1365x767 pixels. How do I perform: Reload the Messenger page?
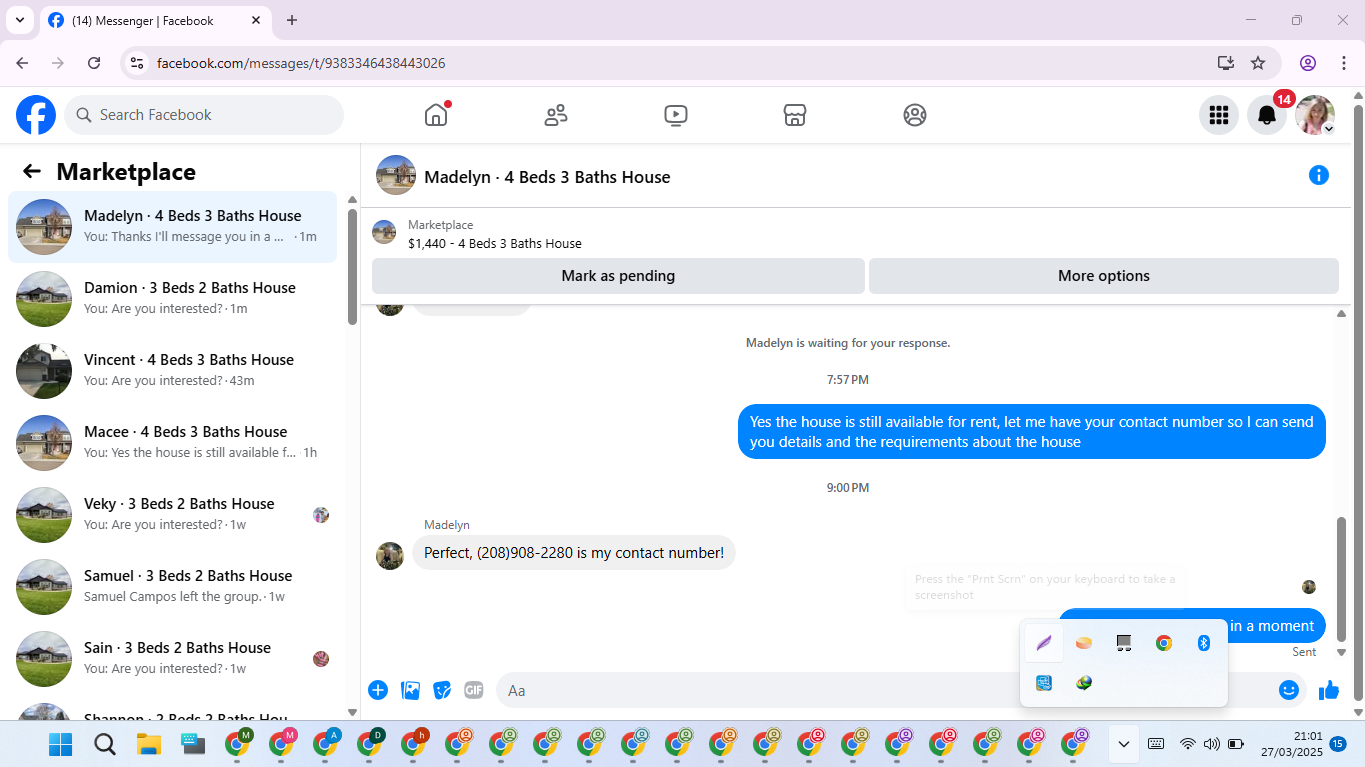94,63
